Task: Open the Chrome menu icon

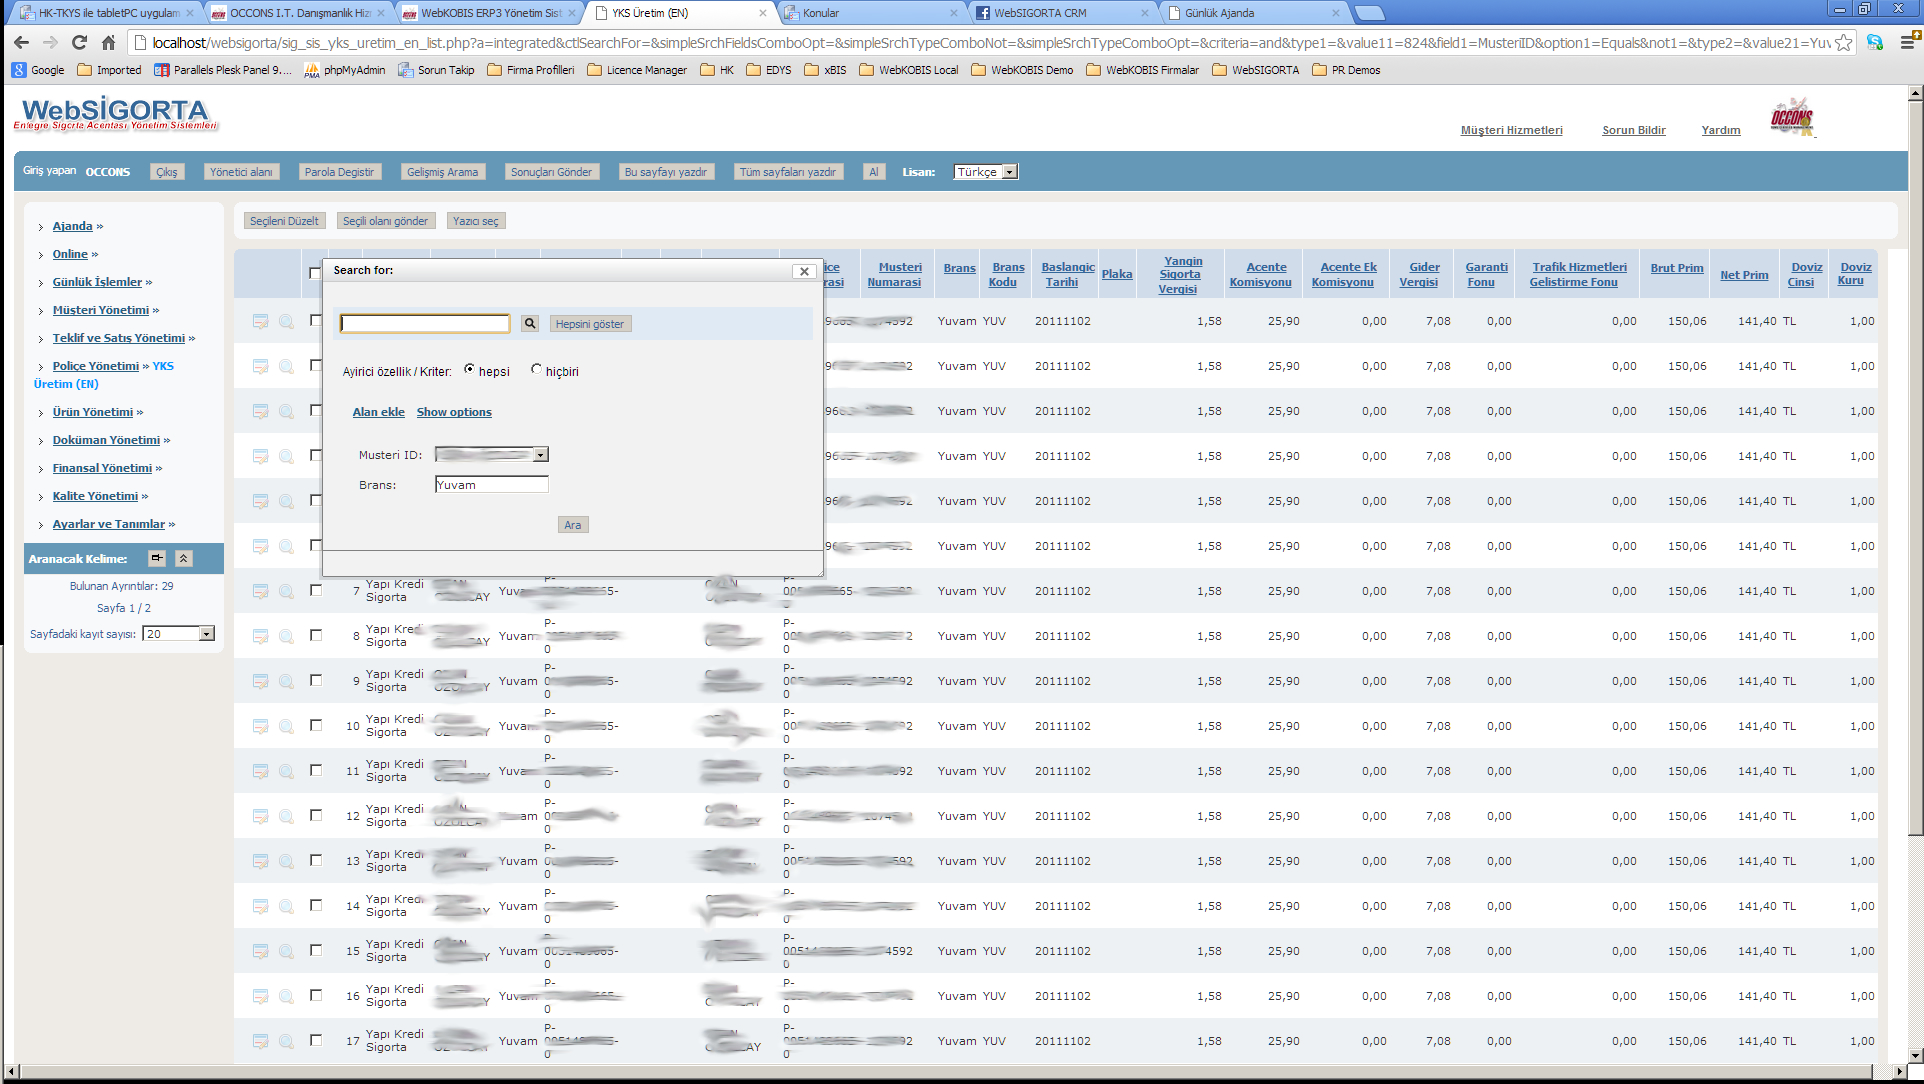Action: coord(1907,42)
